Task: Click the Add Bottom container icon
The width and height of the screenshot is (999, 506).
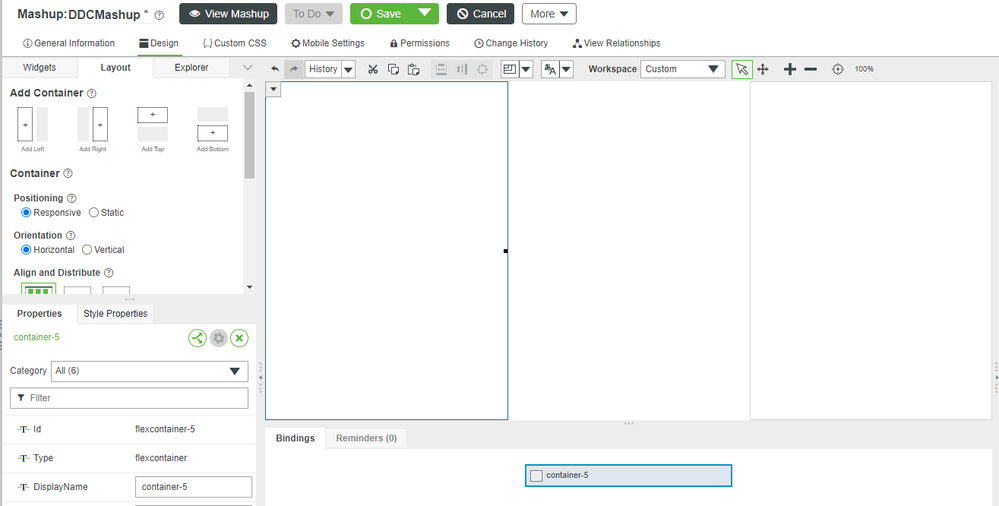Action: (x=212, y=125)
